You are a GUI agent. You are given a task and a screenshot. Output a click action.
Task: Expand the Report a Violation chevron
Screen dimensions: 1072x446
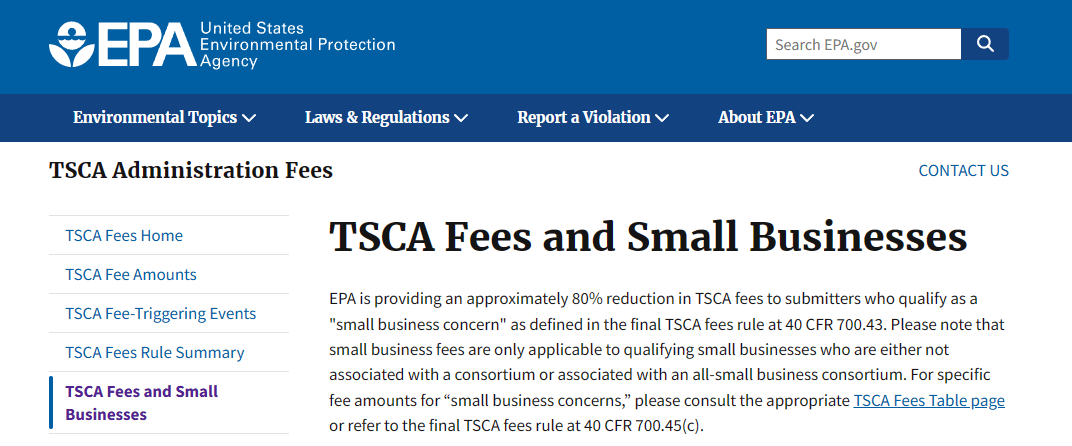click(662, 118)
